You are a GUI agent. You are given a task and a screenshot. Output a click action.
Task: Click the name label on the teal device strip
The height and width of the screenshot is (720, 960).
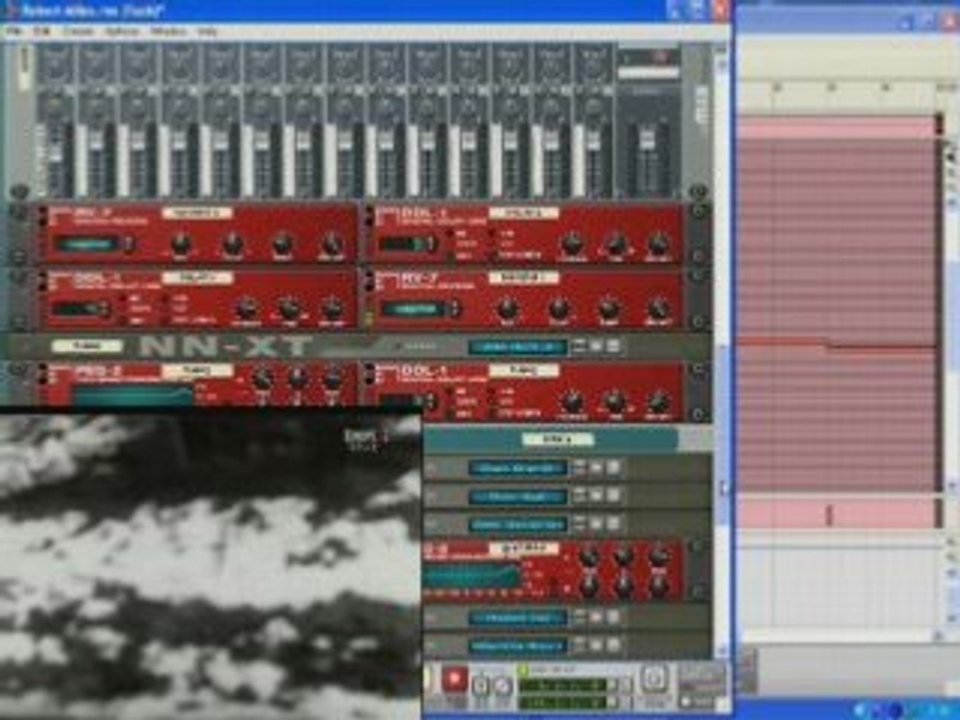click(x=558, y=440)
